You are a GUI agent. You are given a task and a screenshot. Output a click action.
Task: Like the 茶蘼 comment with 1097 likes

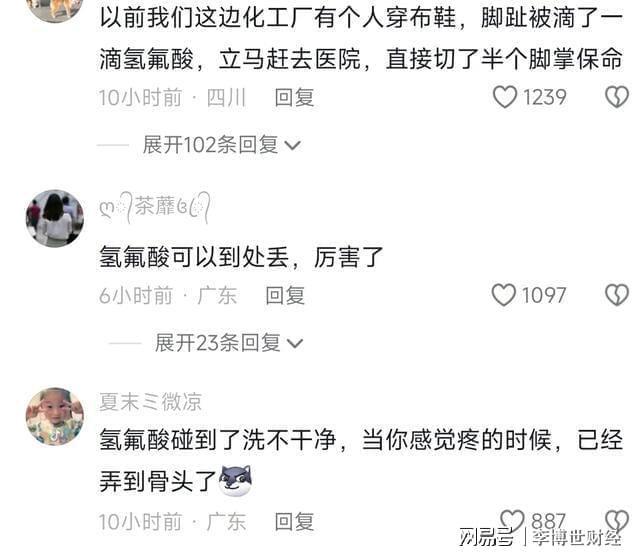pyautogui.click(x=504, y=295)
